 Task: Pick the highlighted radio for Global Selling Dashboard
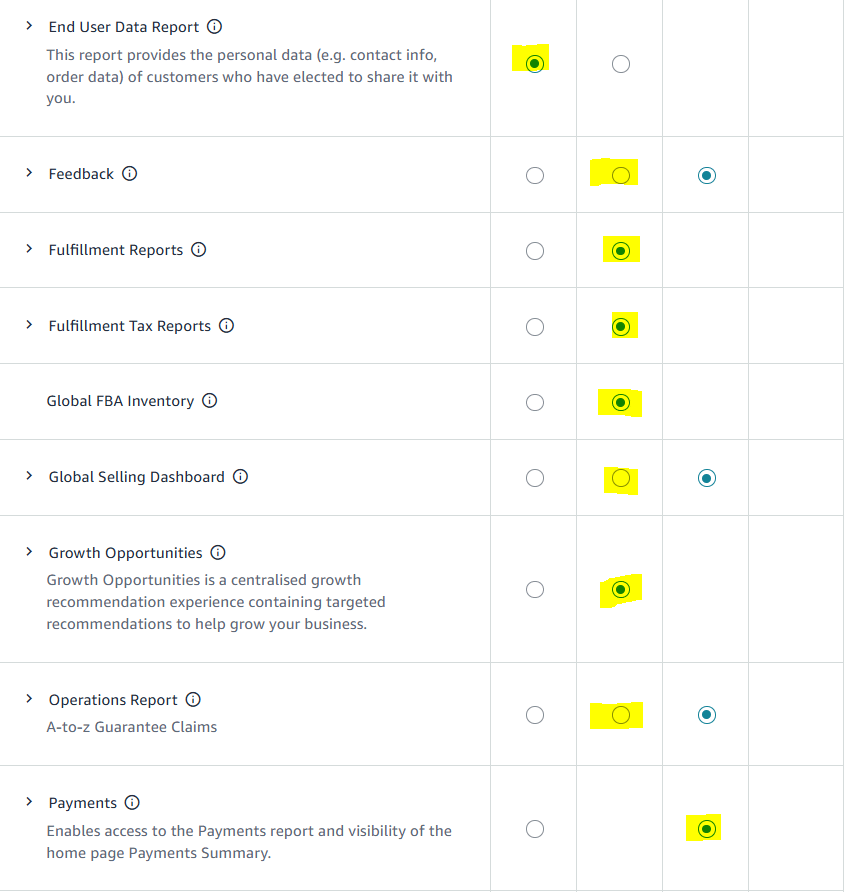point(621,478)
